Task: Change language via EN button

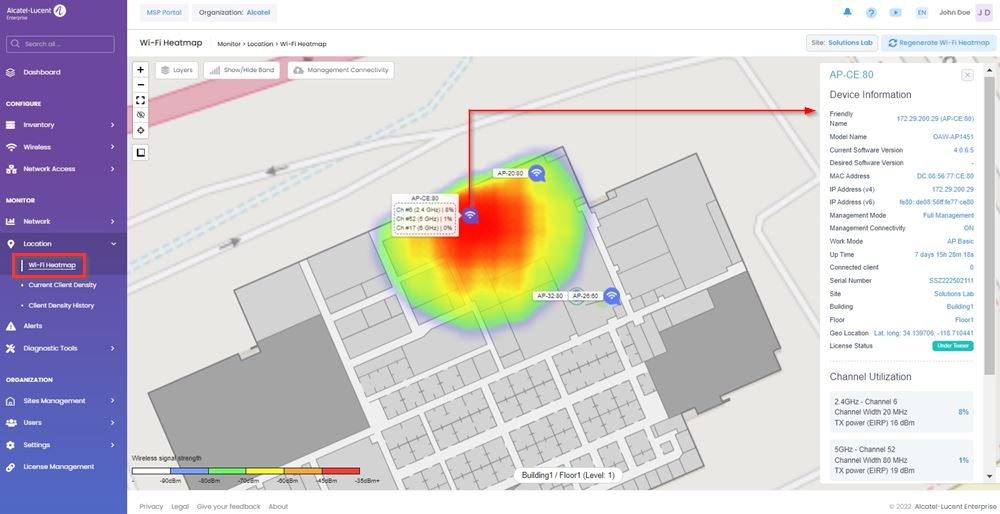Action: pos(922,12)
